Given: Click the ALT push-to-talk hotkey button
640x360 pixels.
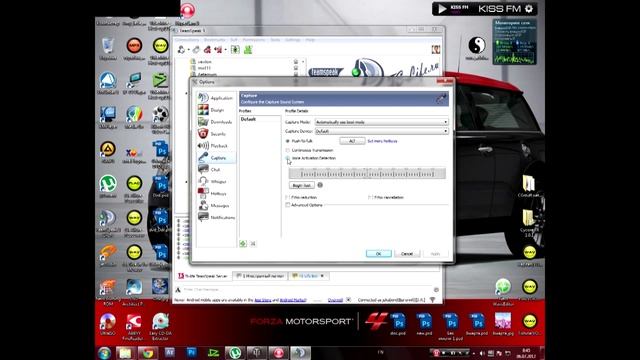Looking at the screenshot, I should click(x=352, y=141).
